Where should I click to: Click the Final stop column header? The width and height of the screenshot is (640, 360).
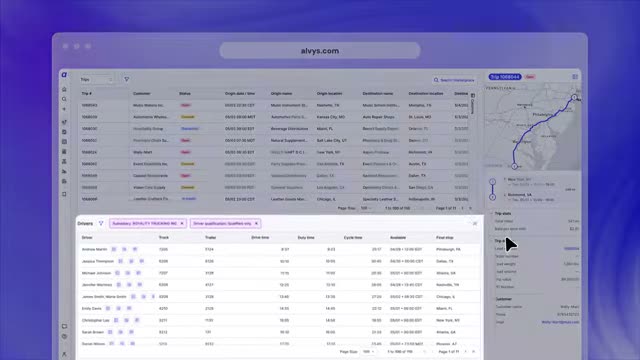(x=444, y=238)
